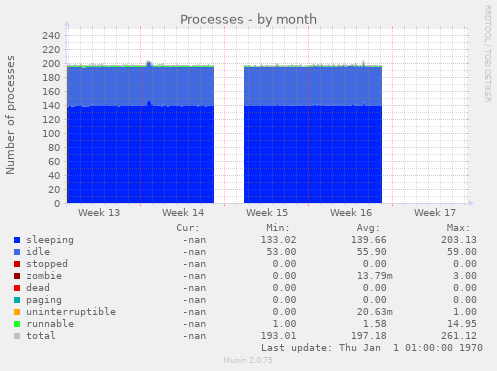Click the 'Last update' timestamp line
The image size is (497, 371).
click(x=372, y=348)
